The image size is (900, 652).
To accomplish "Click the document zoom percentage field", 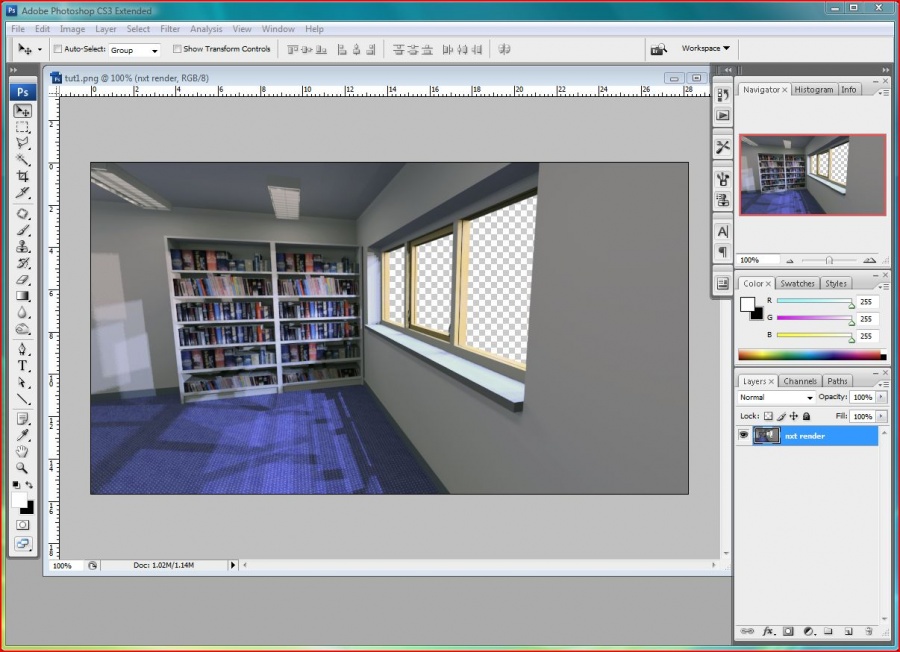I will coord(62,566).
